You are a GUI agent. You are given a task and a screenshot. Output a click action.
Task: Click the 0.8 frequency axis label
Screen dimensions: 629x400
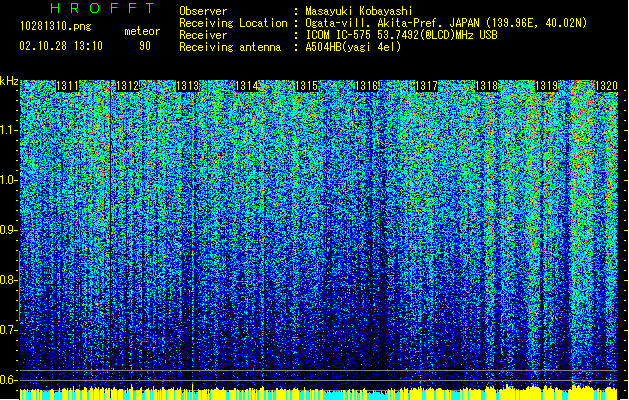coord(9,280)
